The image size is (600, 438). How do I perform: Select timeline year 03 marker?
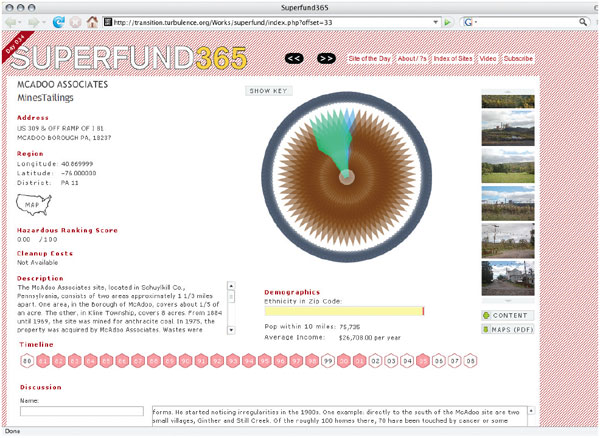(x=391, y=361)
